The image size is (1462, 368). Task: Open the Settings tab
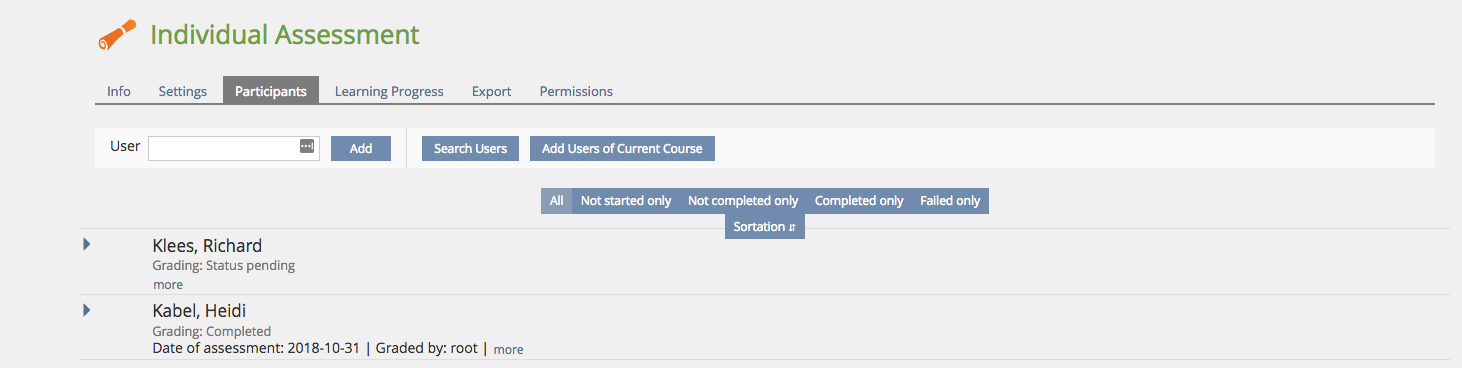point(183,91)
